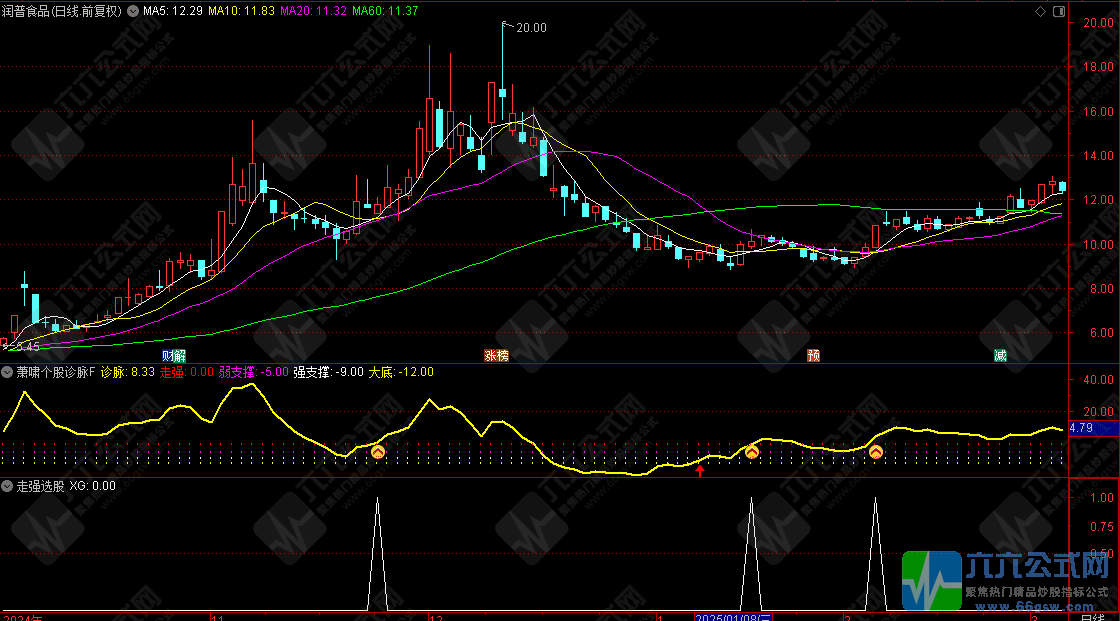Viewport: 1120px width, 621px height.
Task: Expand the 萧啸个股诊脉F indicator menu arrow
Action: pyautogui.click(x=8, y=371)
